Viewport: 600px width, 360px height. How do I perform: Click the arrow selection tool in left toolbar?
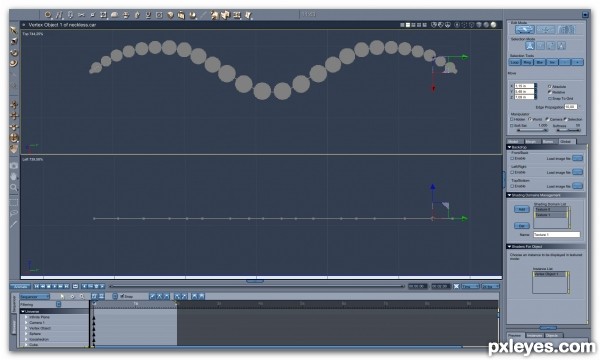tap(14, 30)
